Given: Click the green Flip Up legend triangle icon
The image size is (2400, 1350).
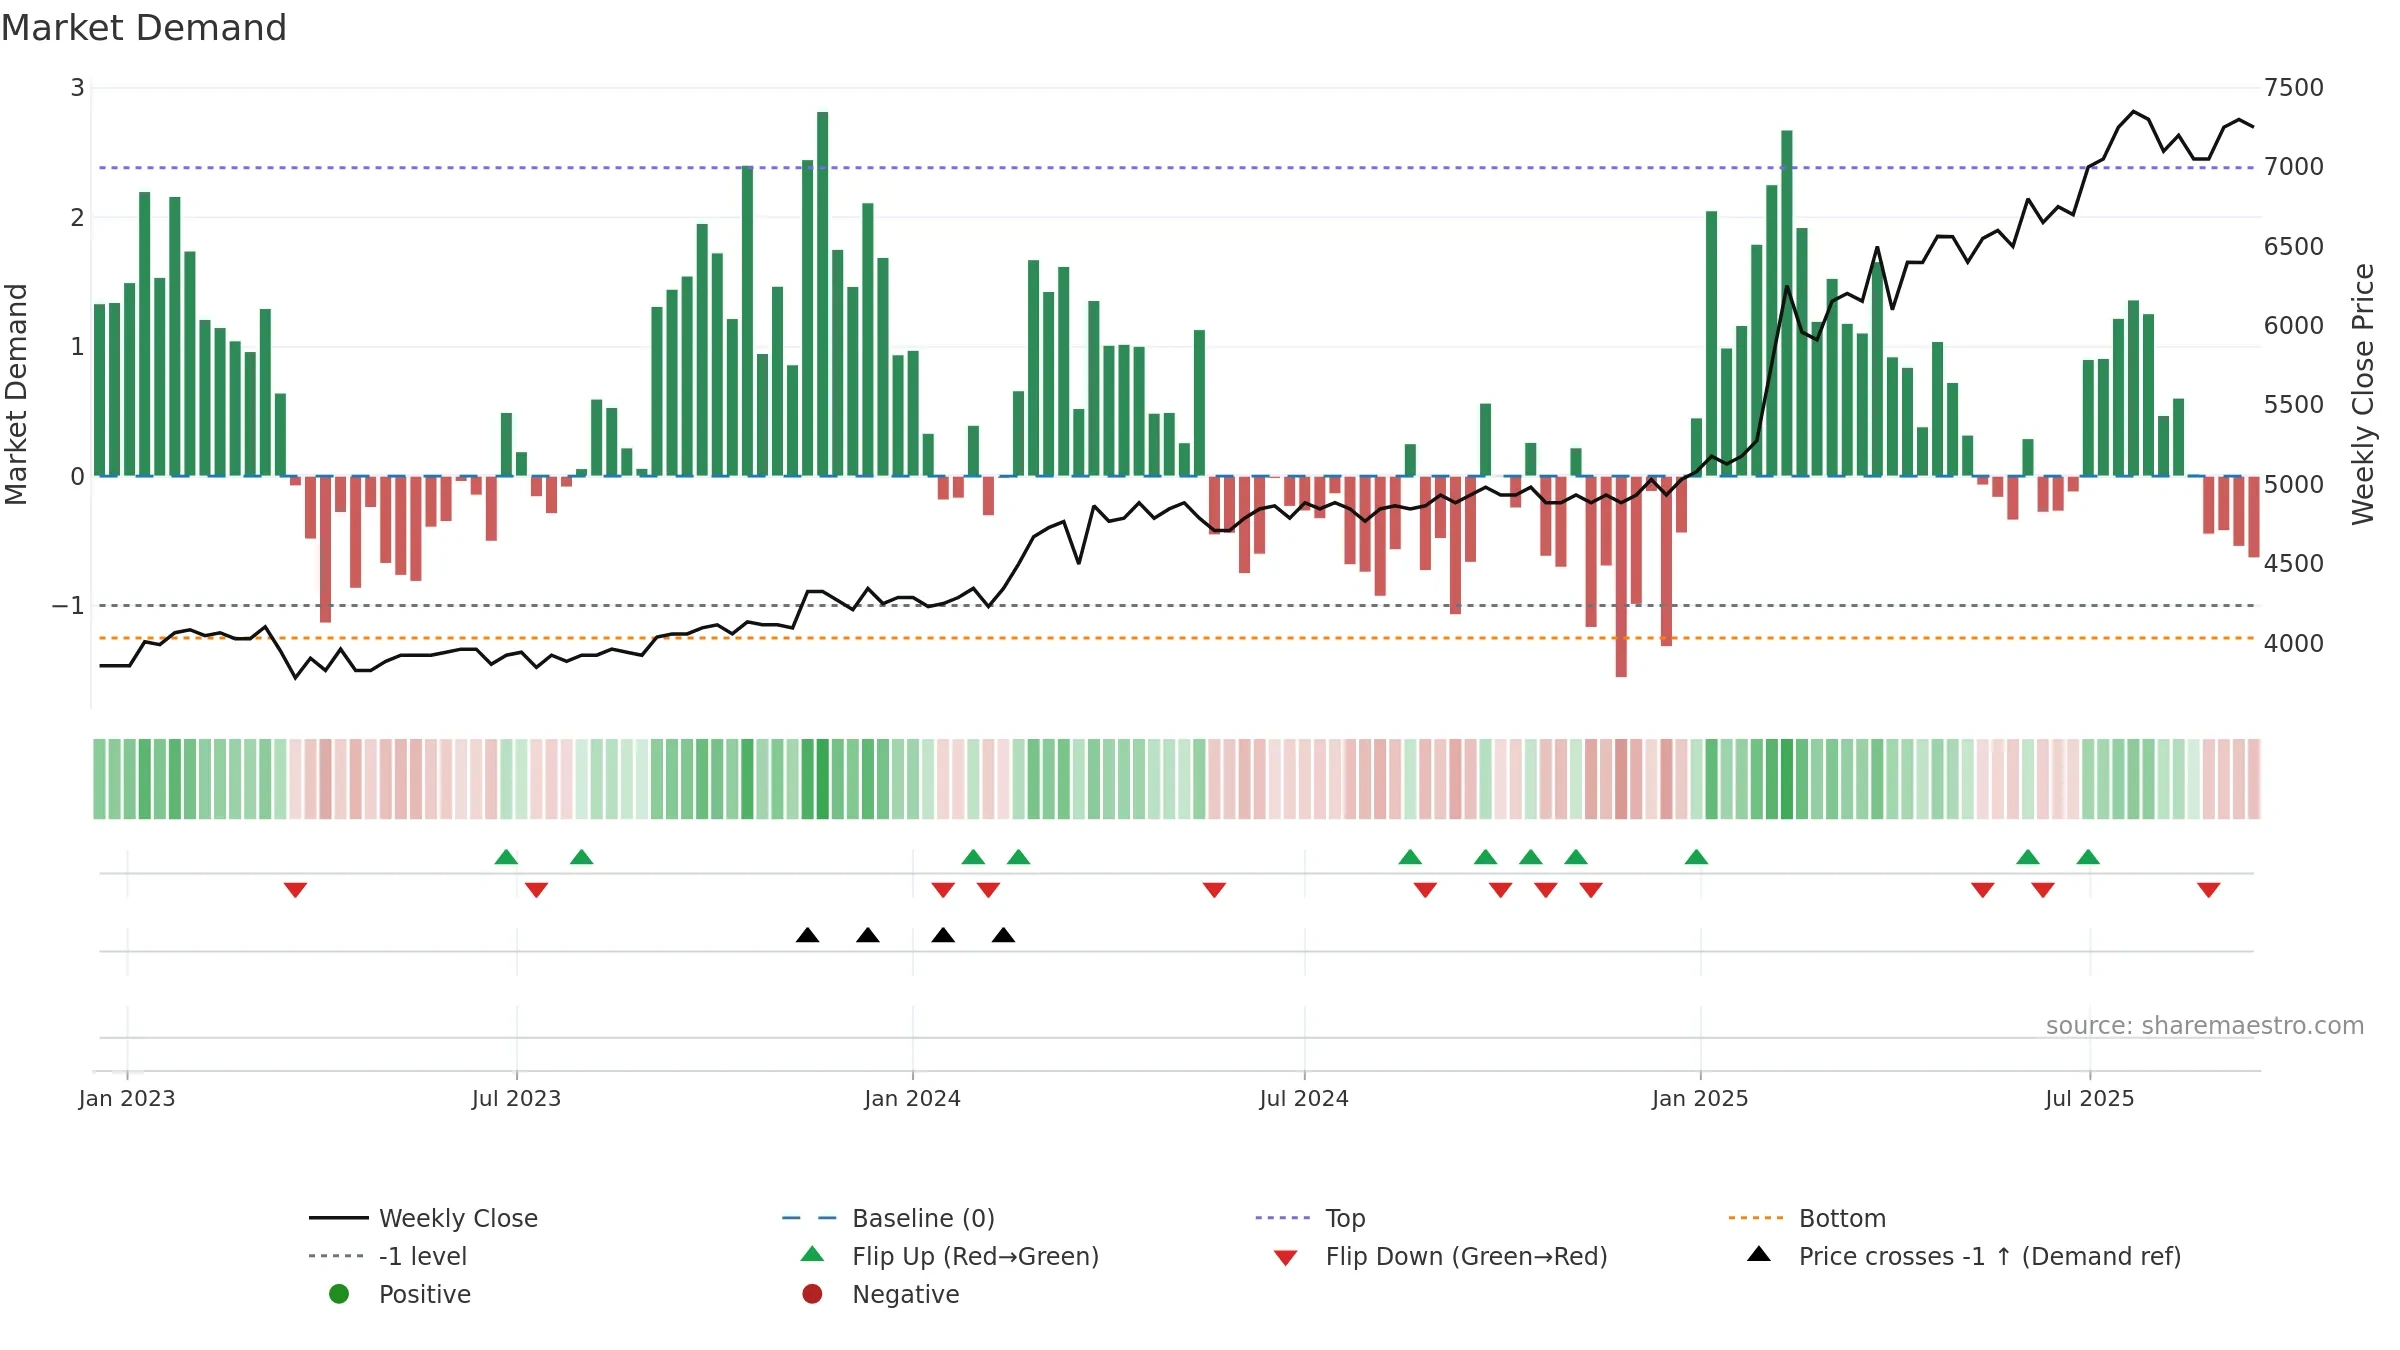Looking at the screenshot, I should point(813,1254).
